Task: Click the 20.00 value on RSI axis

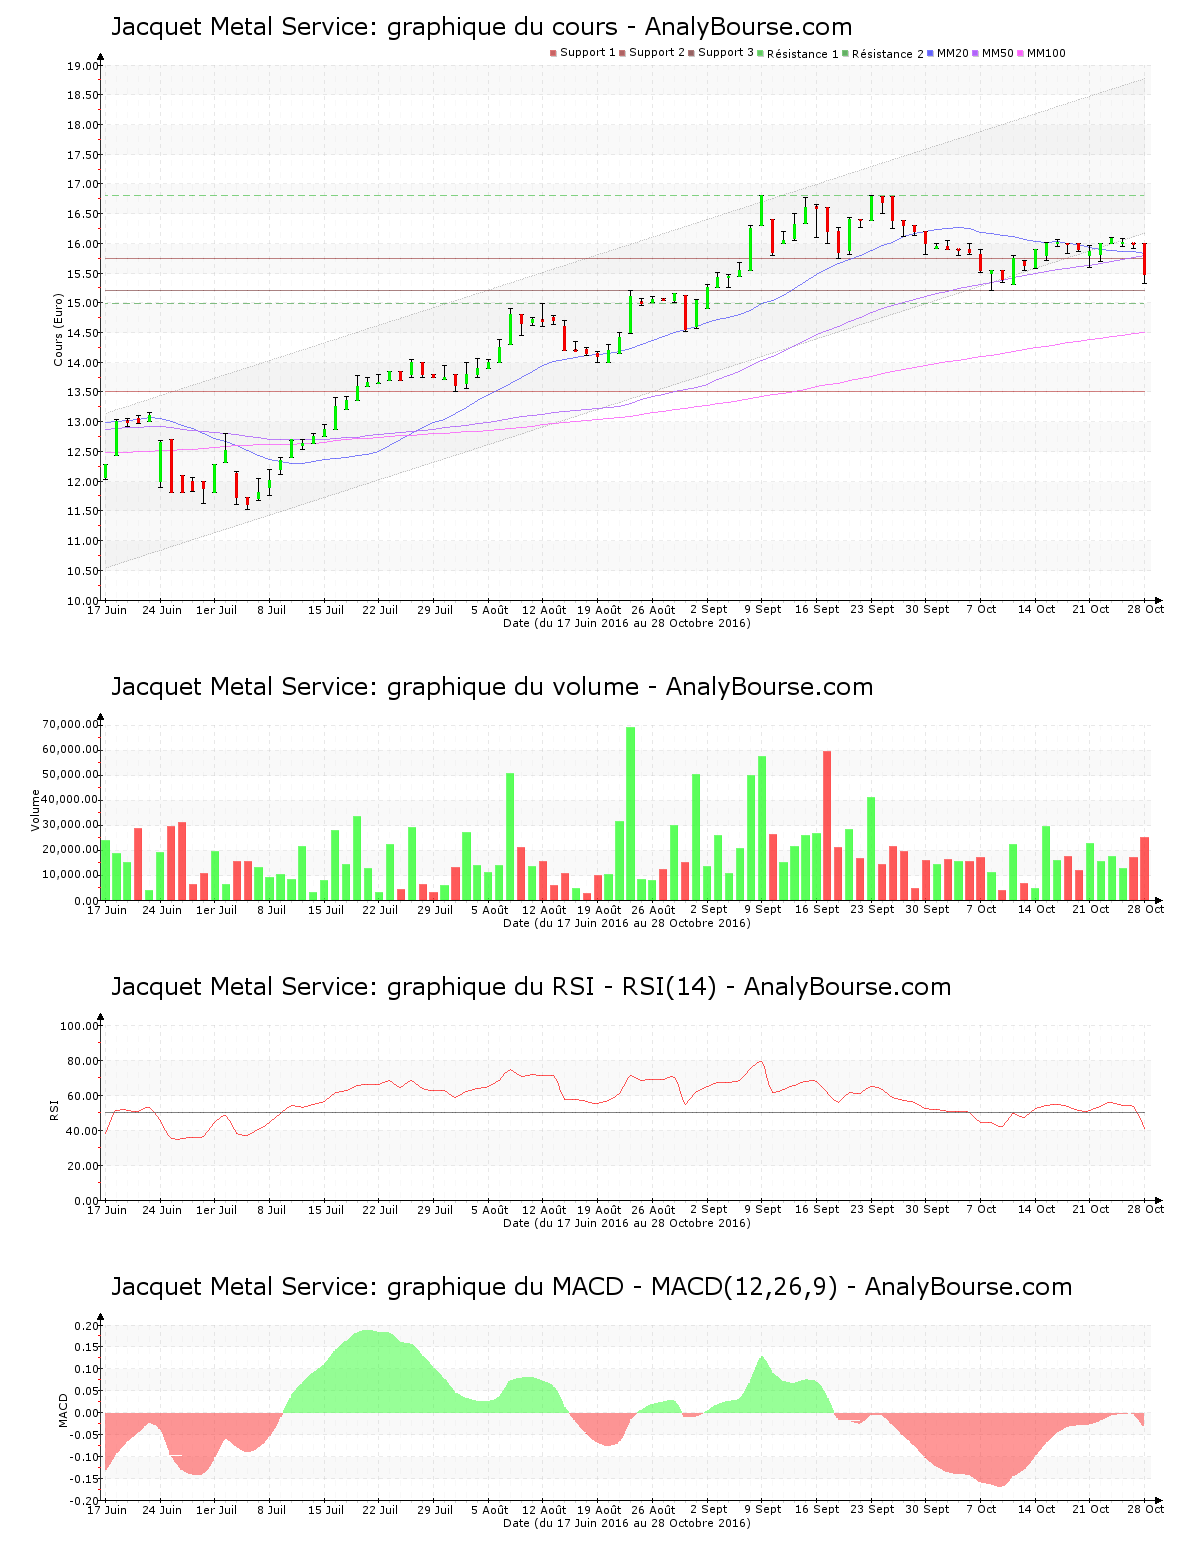Action: (83, 1166)
